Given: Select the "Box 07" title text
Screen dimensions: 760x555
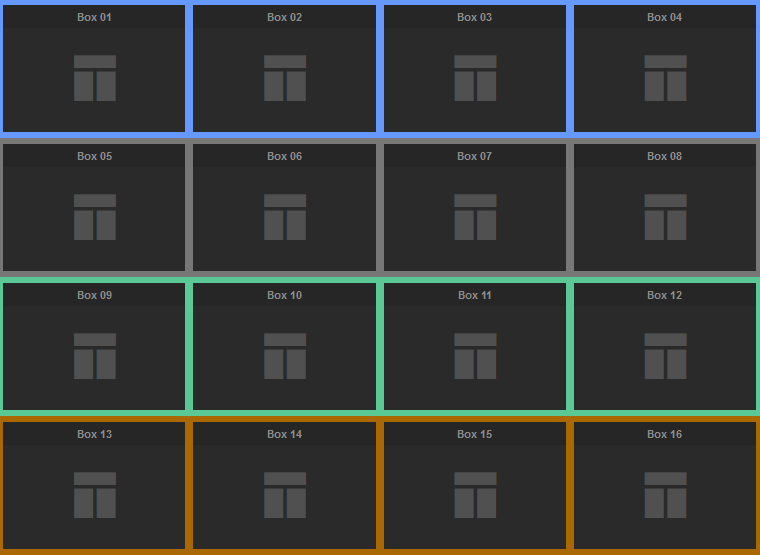Looking at the screenshot, I should click(475, 156).
